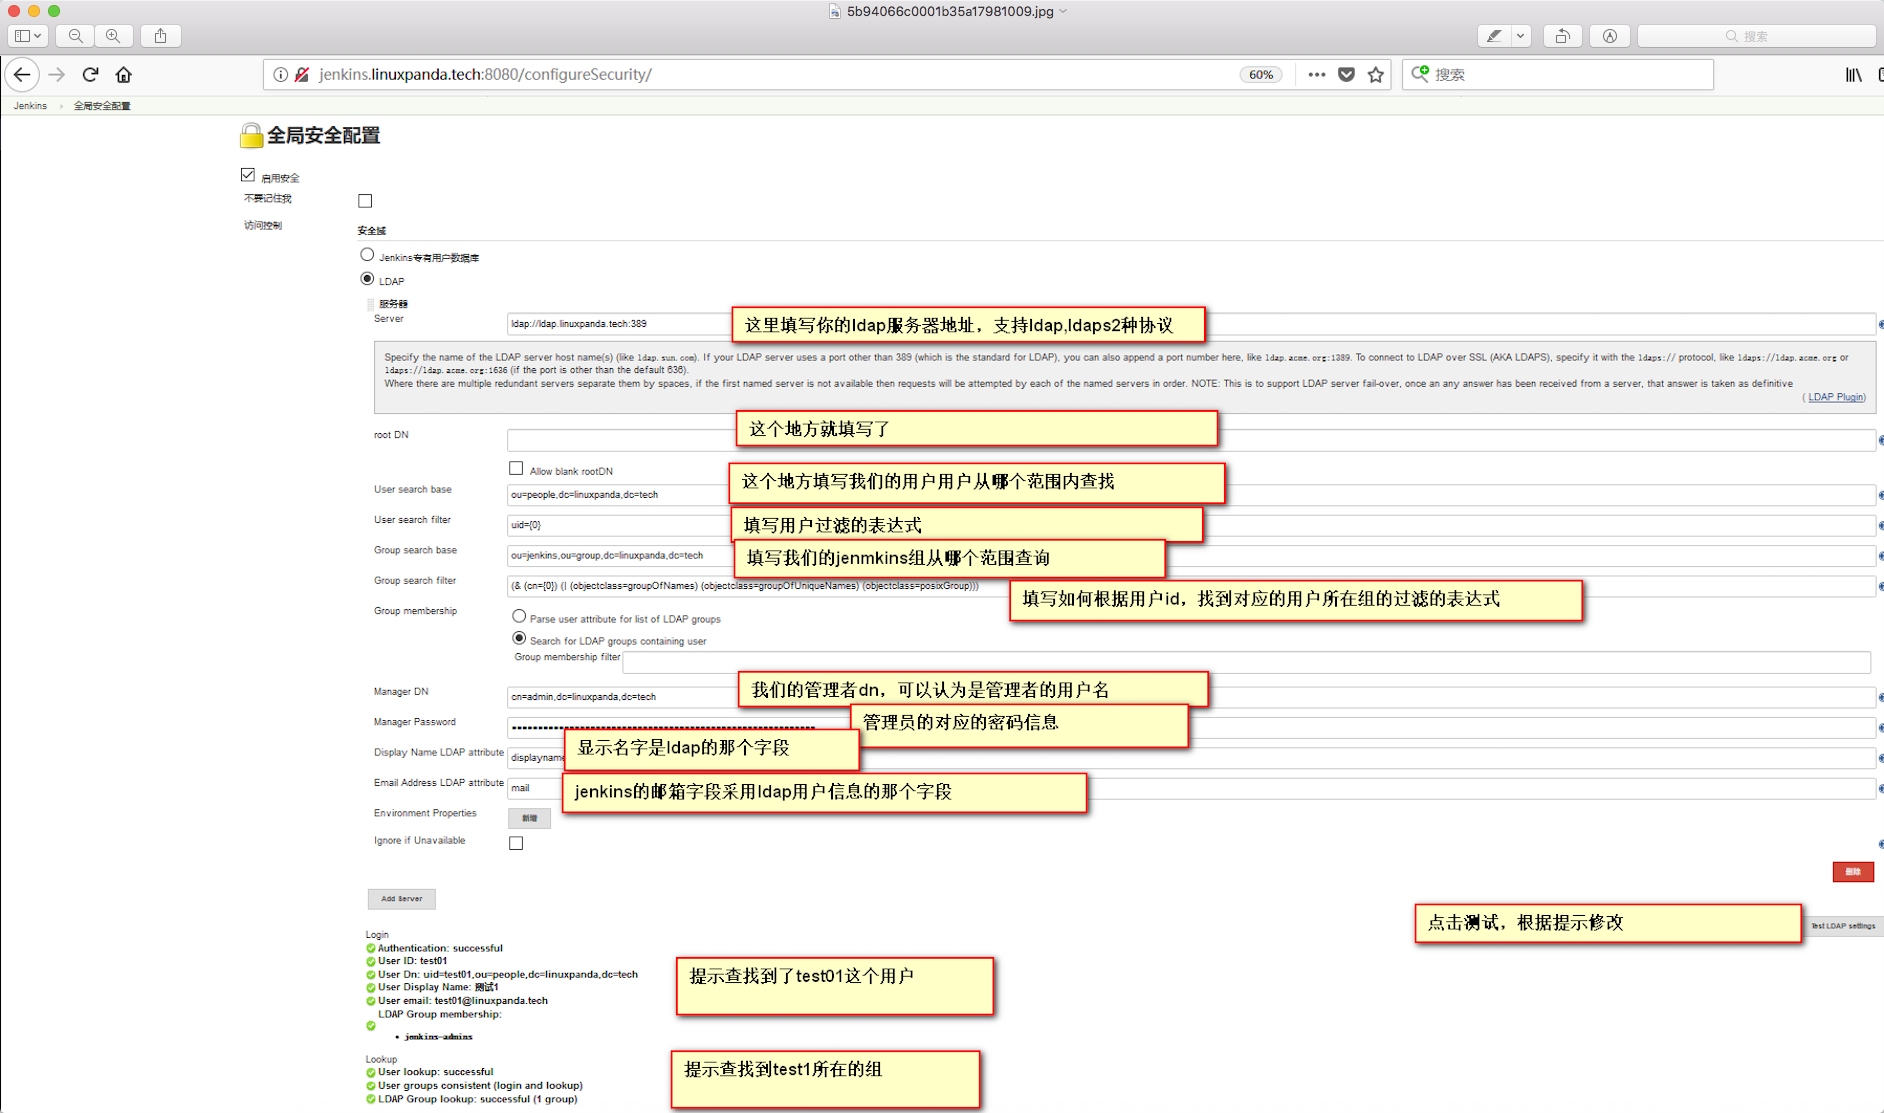The width and height of the screenshot is (1884, 1113).
Task: Select the markup pen tool in Preview
Action: [1494, 36]
